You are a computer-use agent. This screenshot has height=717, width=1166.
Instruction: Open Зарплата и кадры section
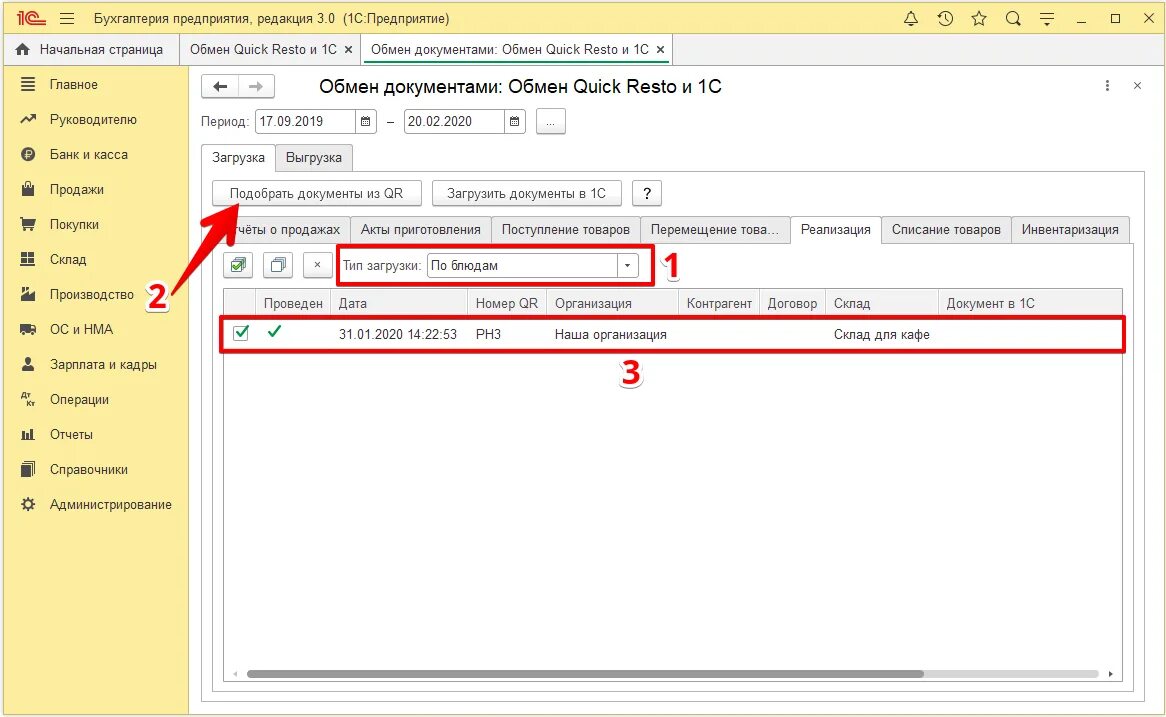coord(103,364)
